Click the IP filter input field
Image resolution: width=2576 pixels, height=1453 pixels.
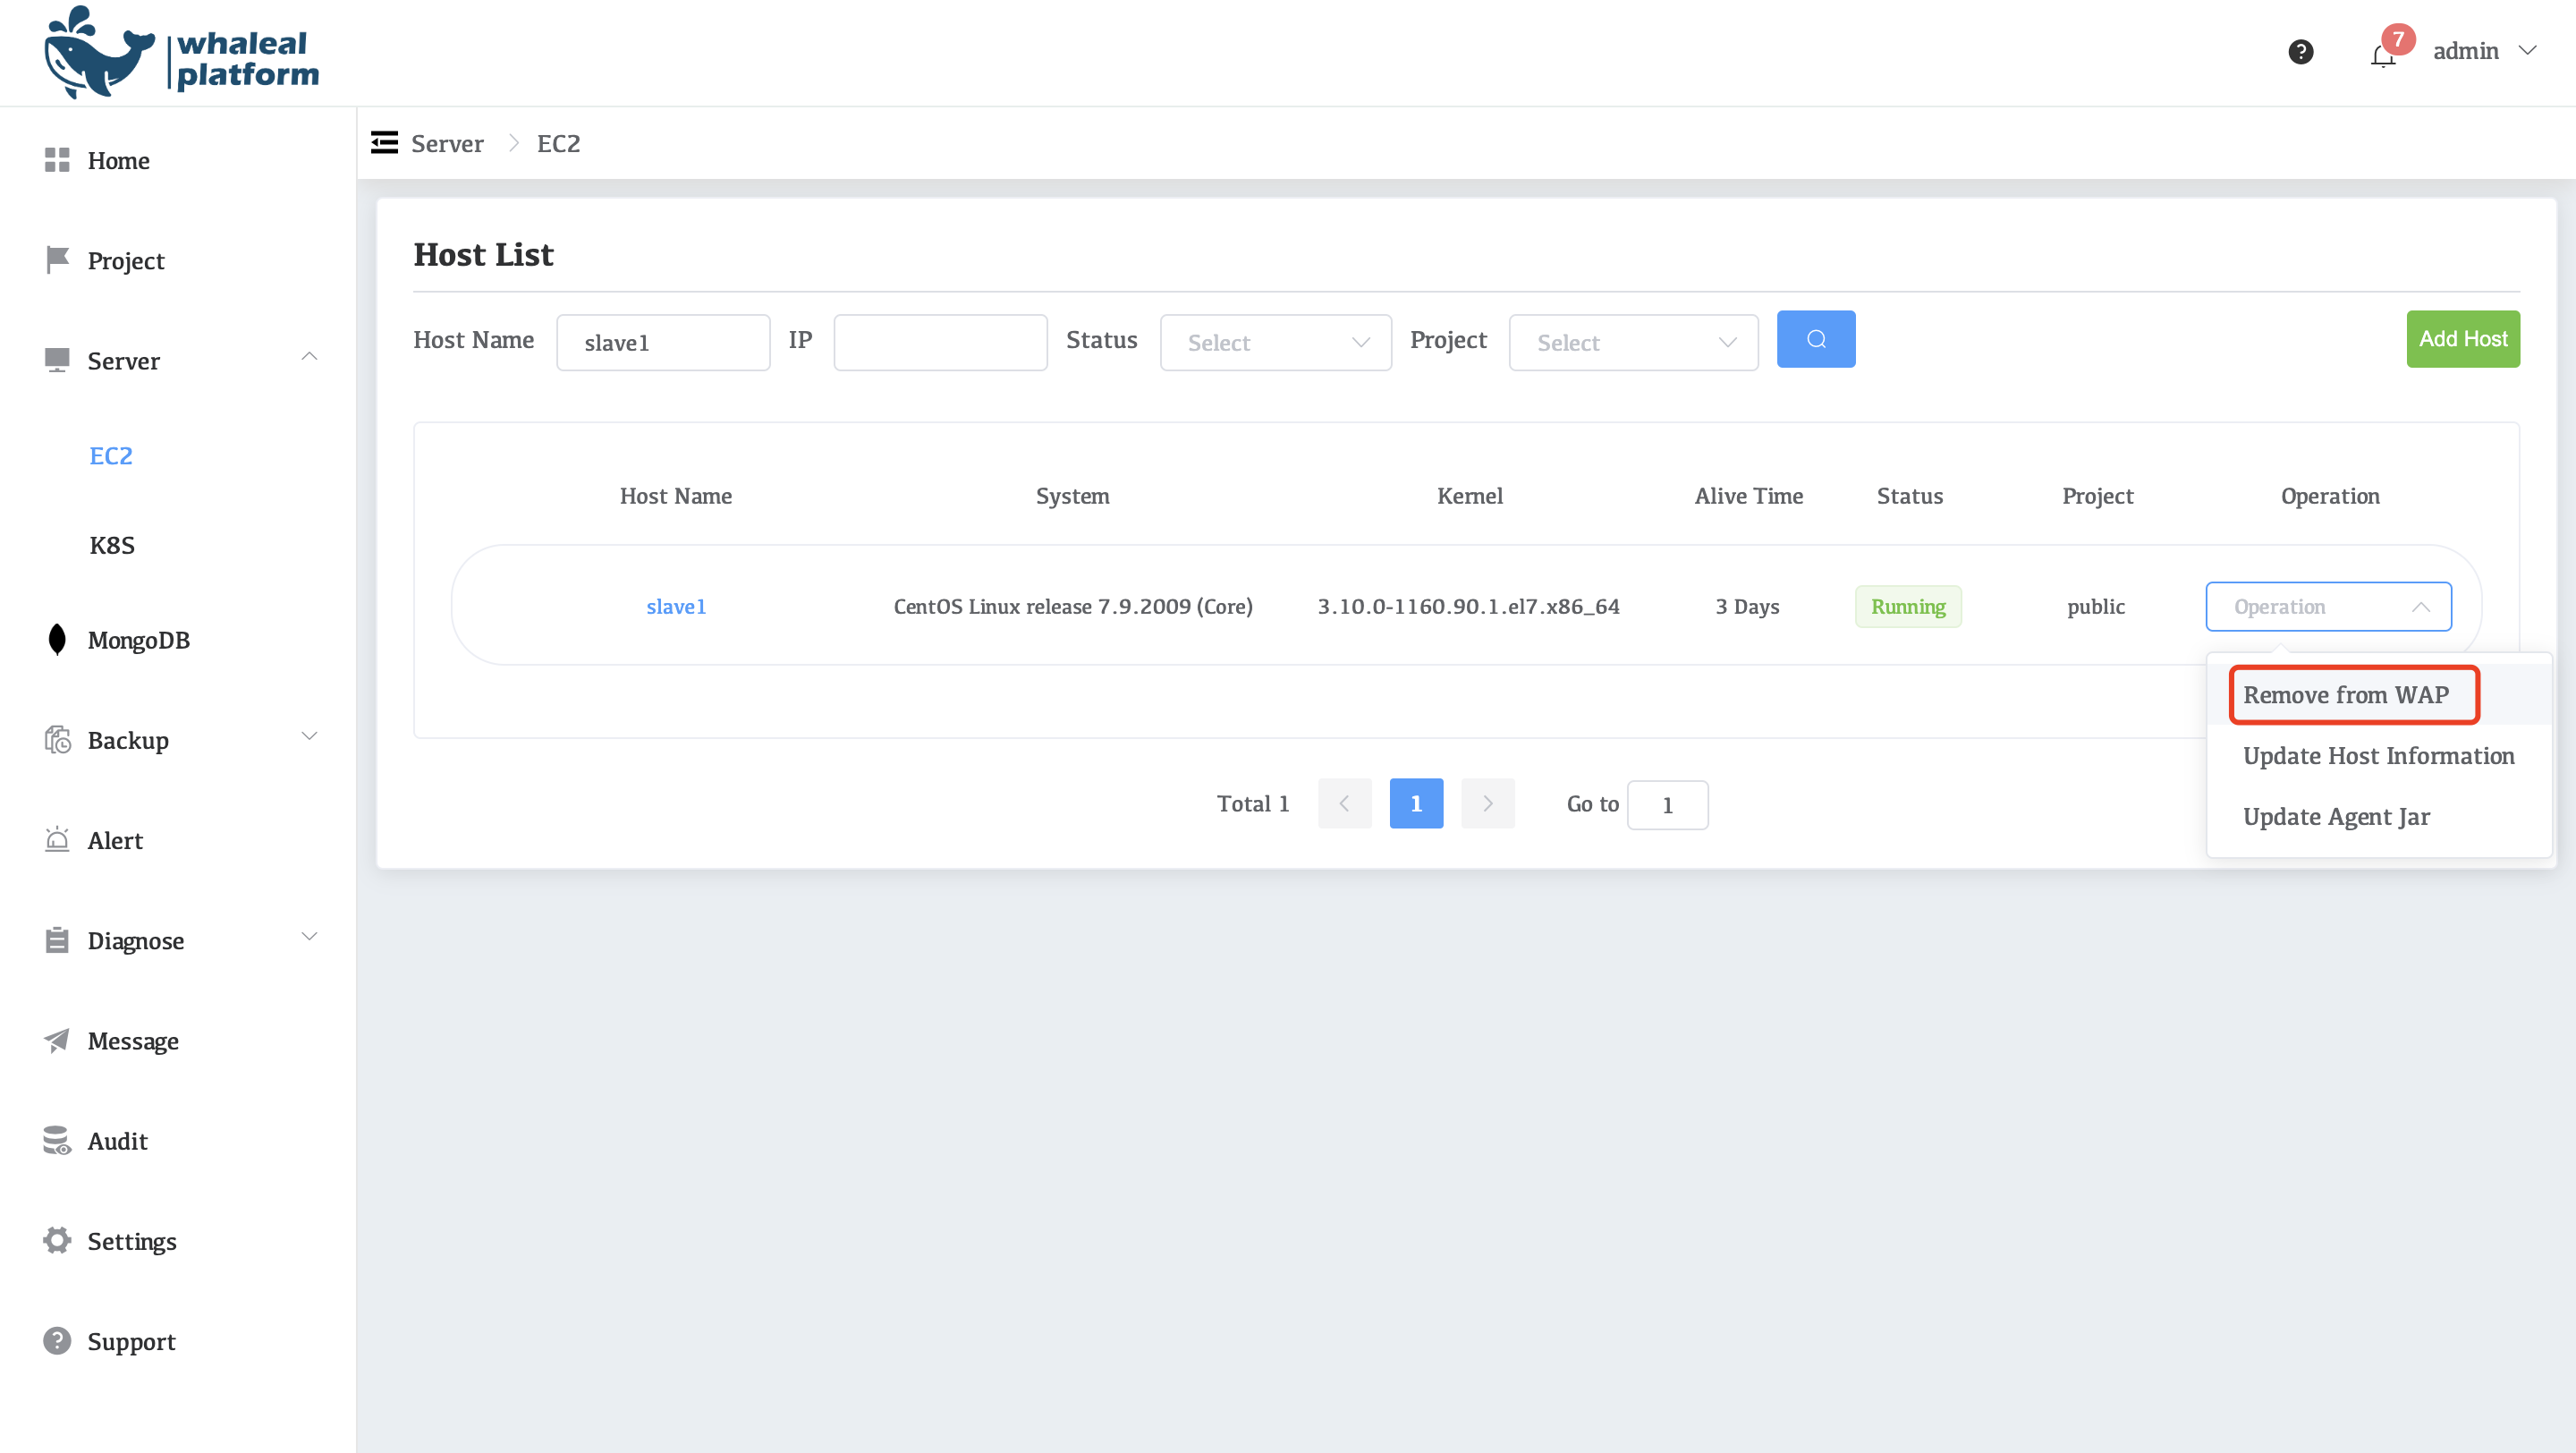940,343
